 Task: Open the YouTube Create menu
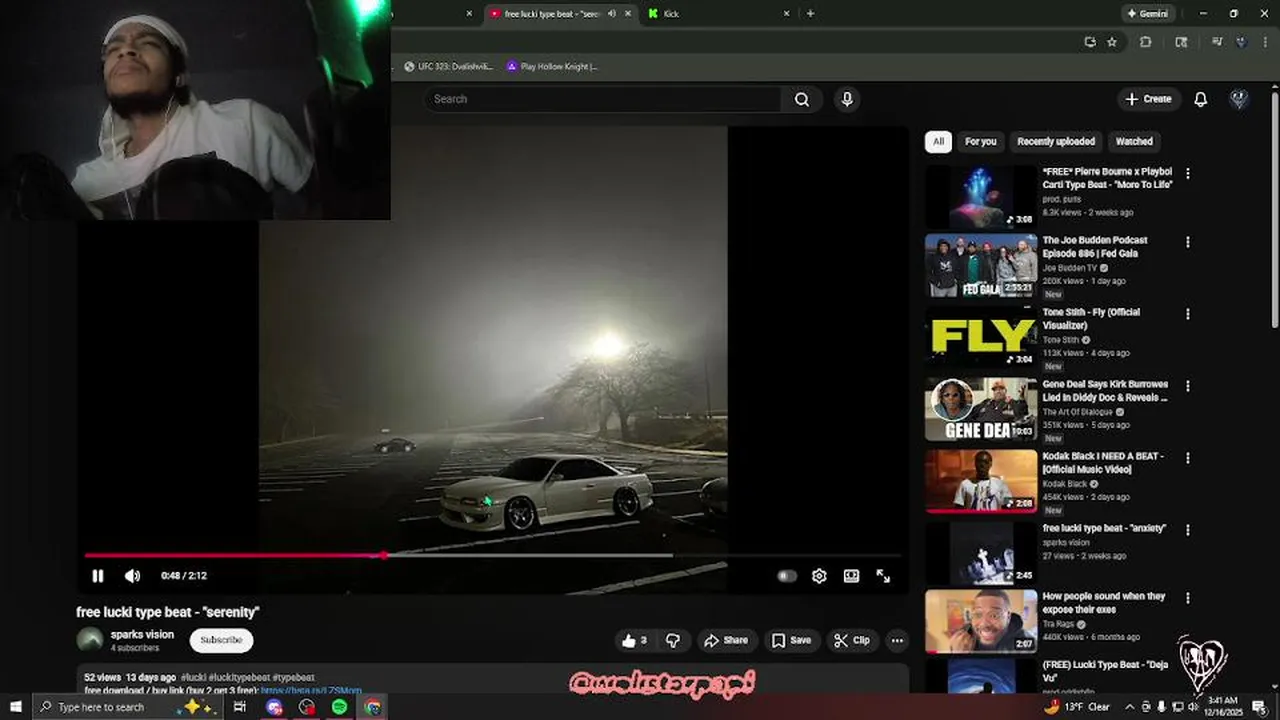point(1148,99)
